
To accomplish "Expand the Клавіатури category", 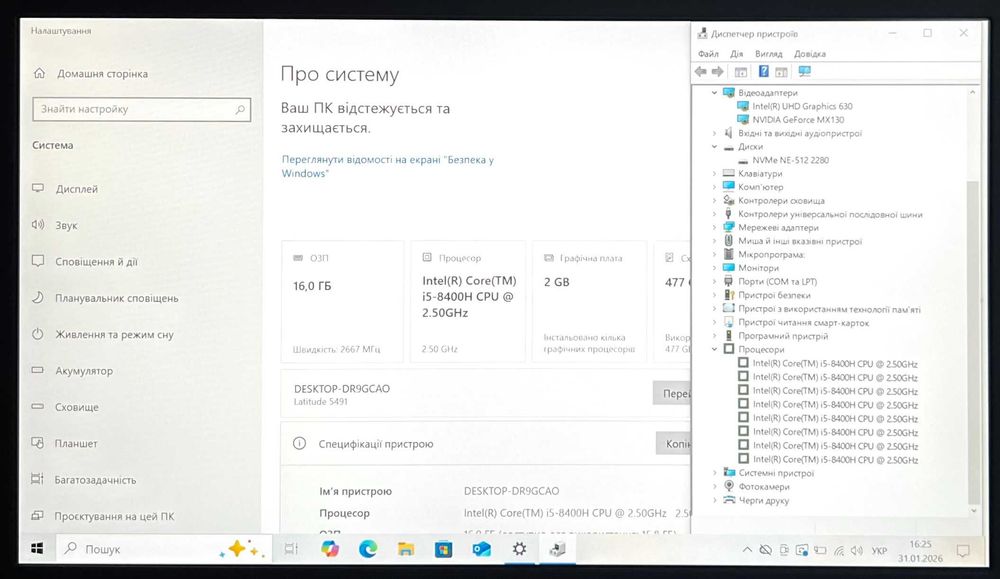I will click(x=714, y=173).
